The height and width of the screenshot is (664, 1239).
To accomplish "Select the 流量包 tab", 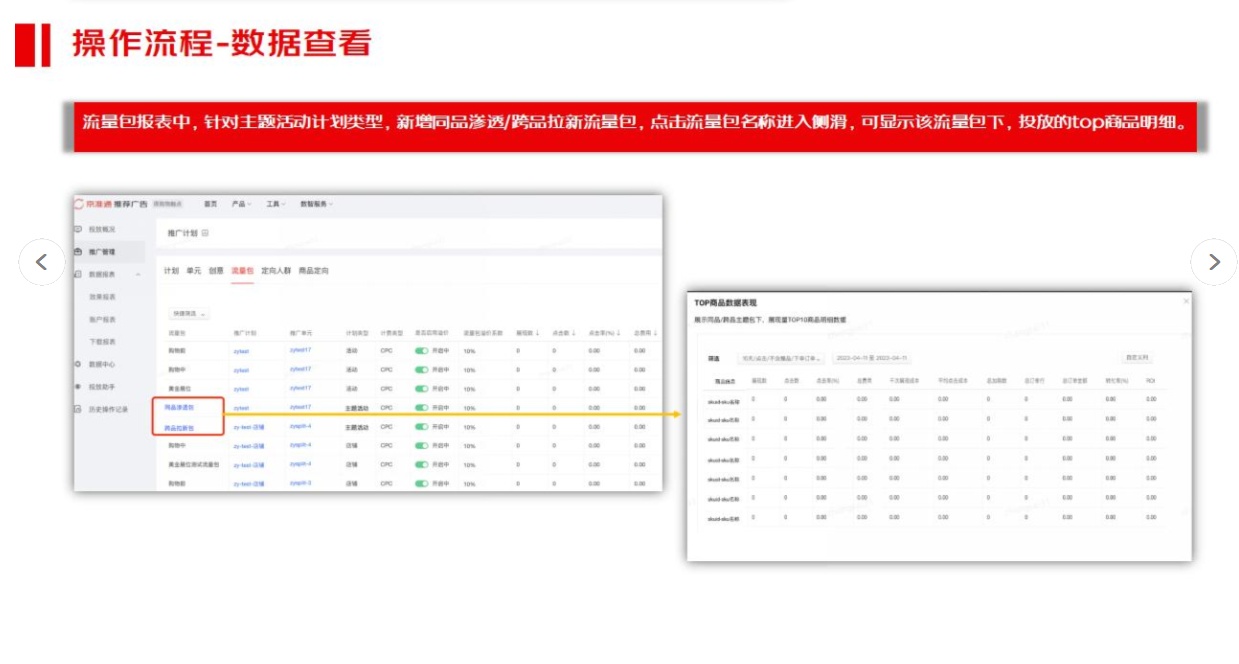I will [242, 271].
